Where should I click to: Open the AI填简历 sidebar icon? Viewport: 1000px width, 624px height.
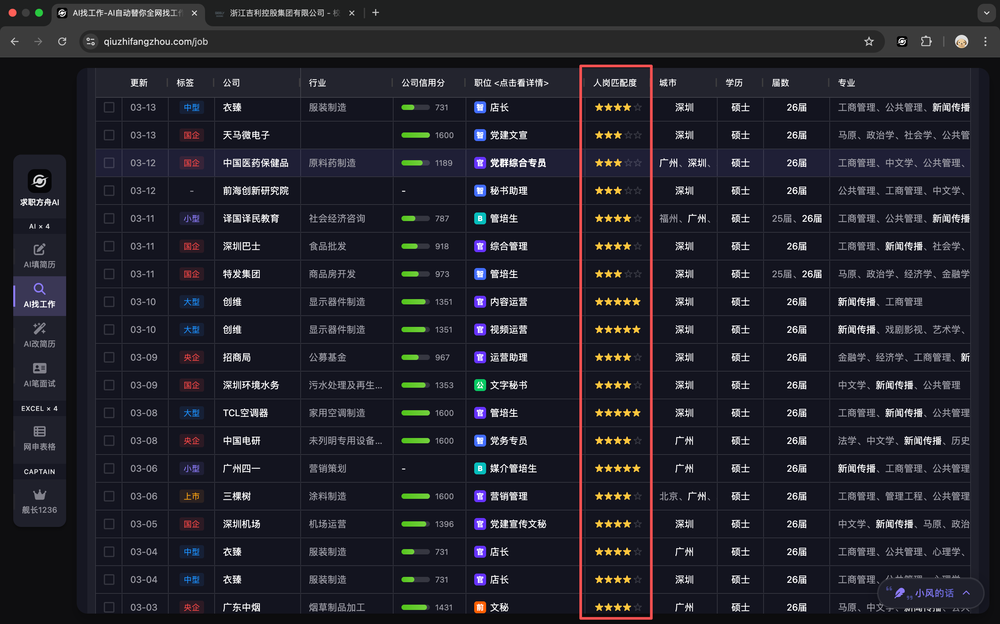(40, 249)
